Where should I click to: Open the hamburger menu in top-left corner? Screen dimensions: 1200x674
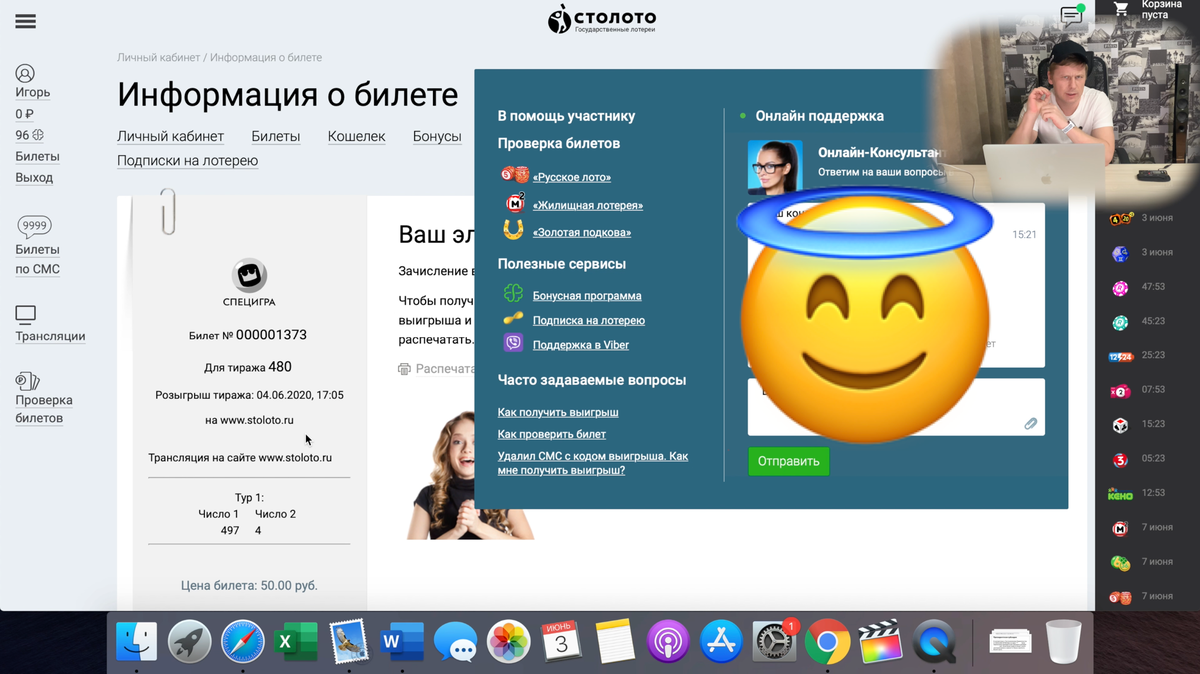[25, 20]
